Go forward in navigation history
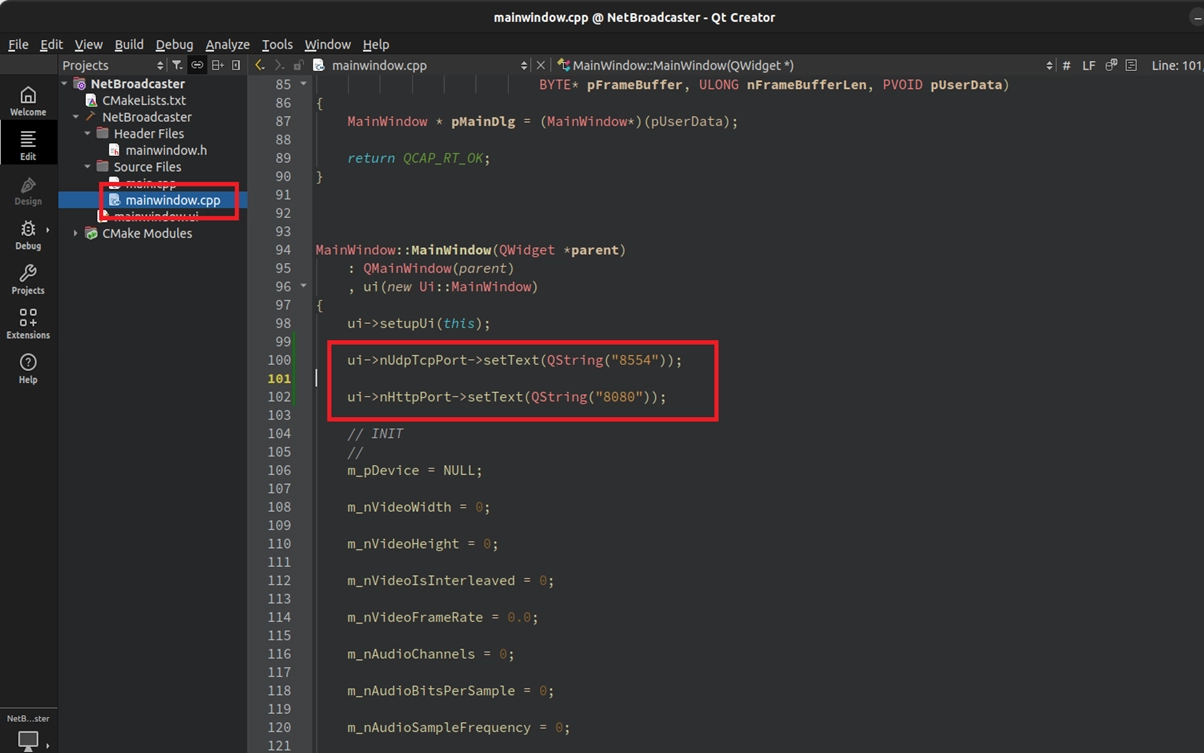 click(x=279, y=65)
